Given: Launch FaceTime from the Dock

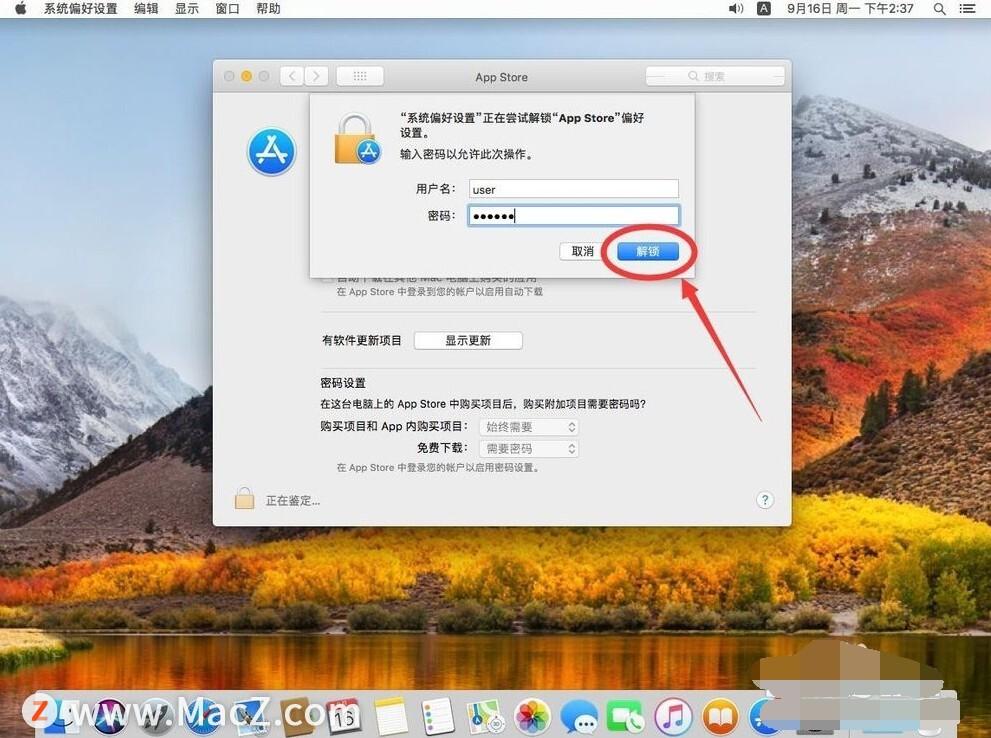Looking at the screenshot, I should click(x=626, y=715).
